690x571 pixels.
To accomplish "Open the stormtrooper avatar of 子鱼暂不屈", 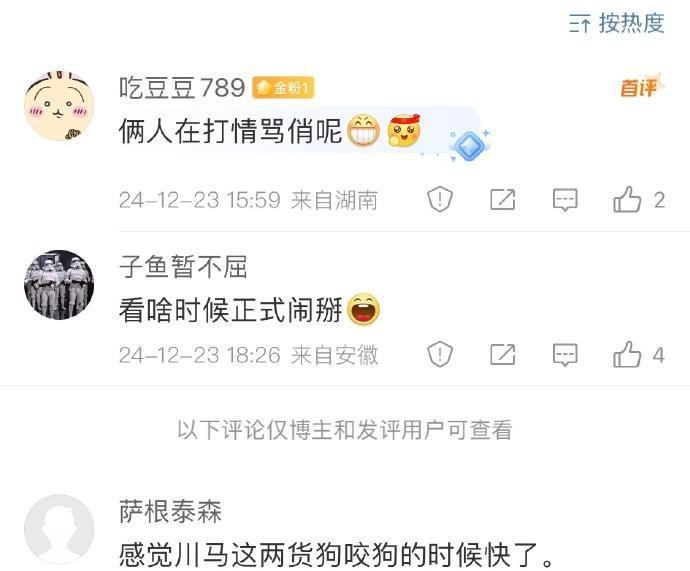I will 59,285.
